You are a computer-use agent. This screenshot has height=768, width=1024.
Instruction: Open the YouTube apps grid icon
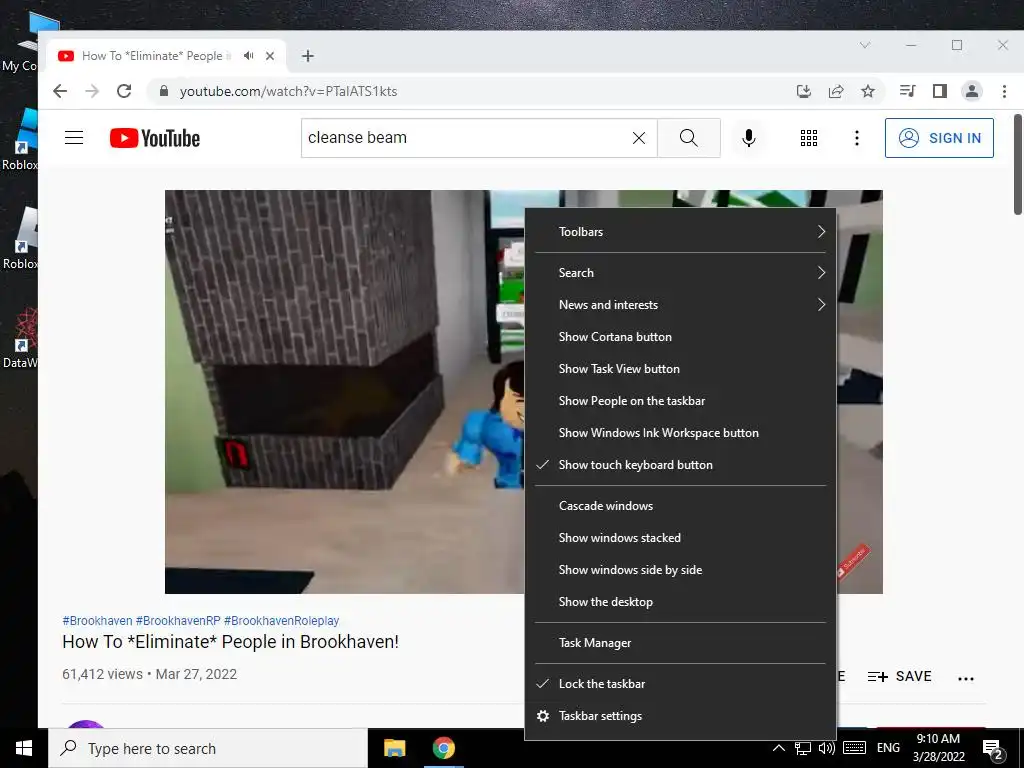pyautogui.click(x=808, y=138)
